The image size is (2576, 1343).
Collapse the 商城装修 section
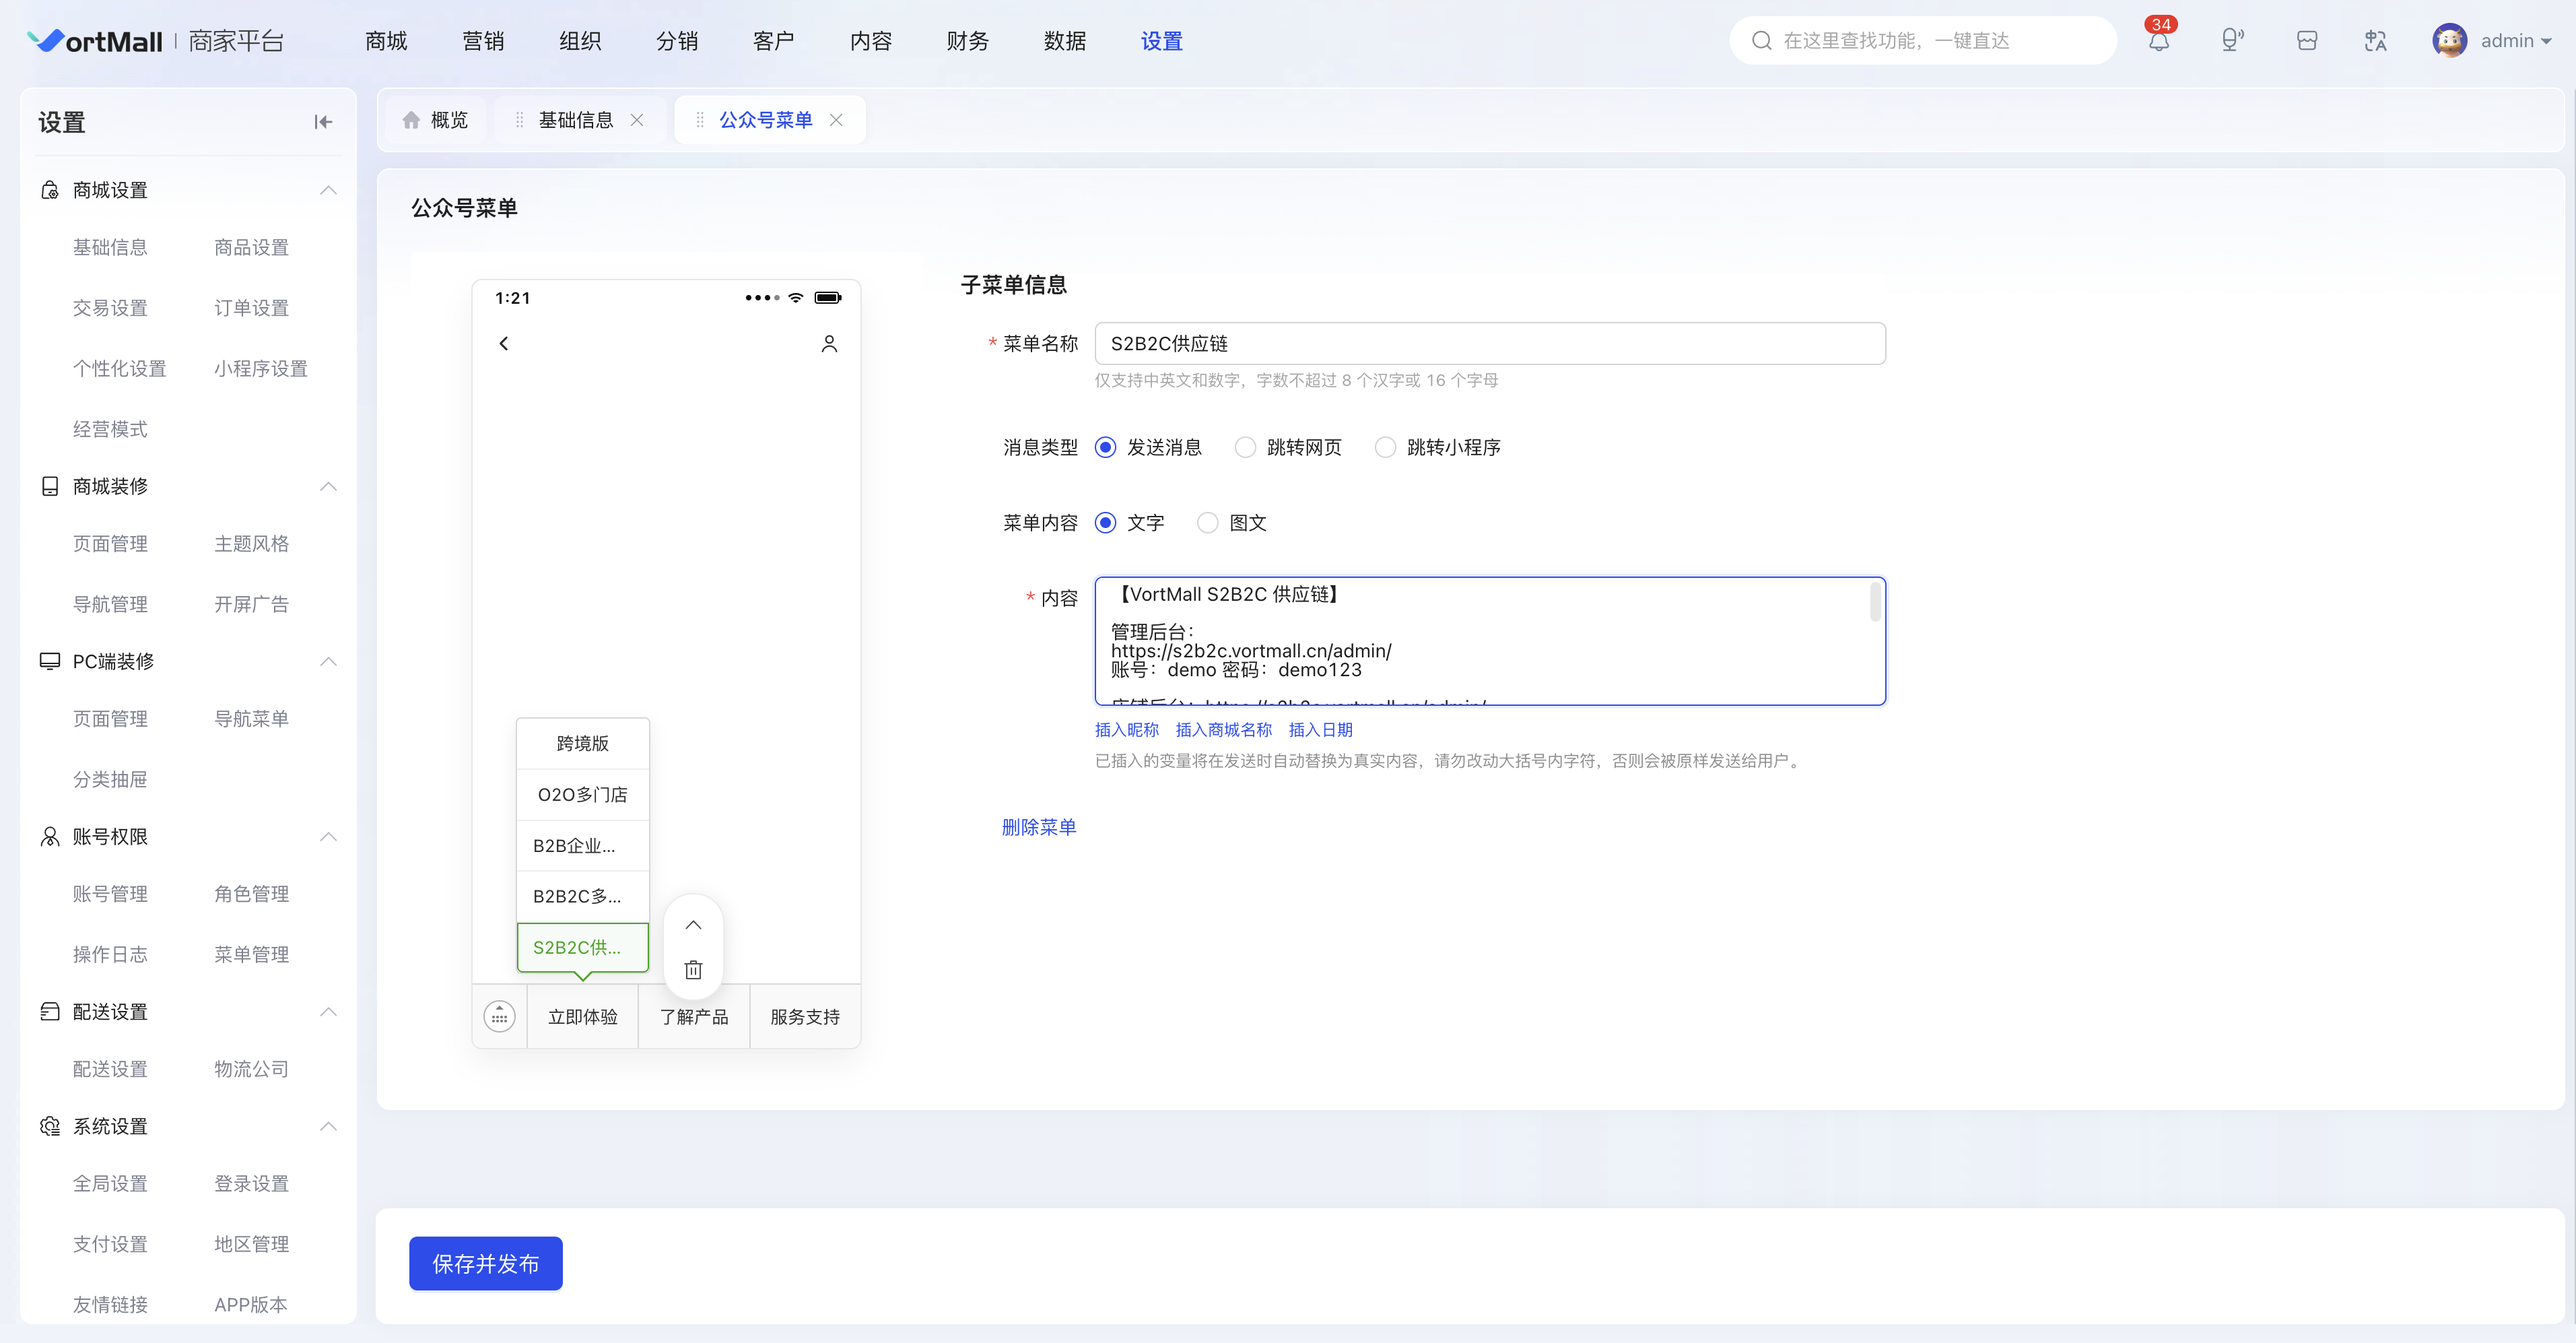point(328,487)
